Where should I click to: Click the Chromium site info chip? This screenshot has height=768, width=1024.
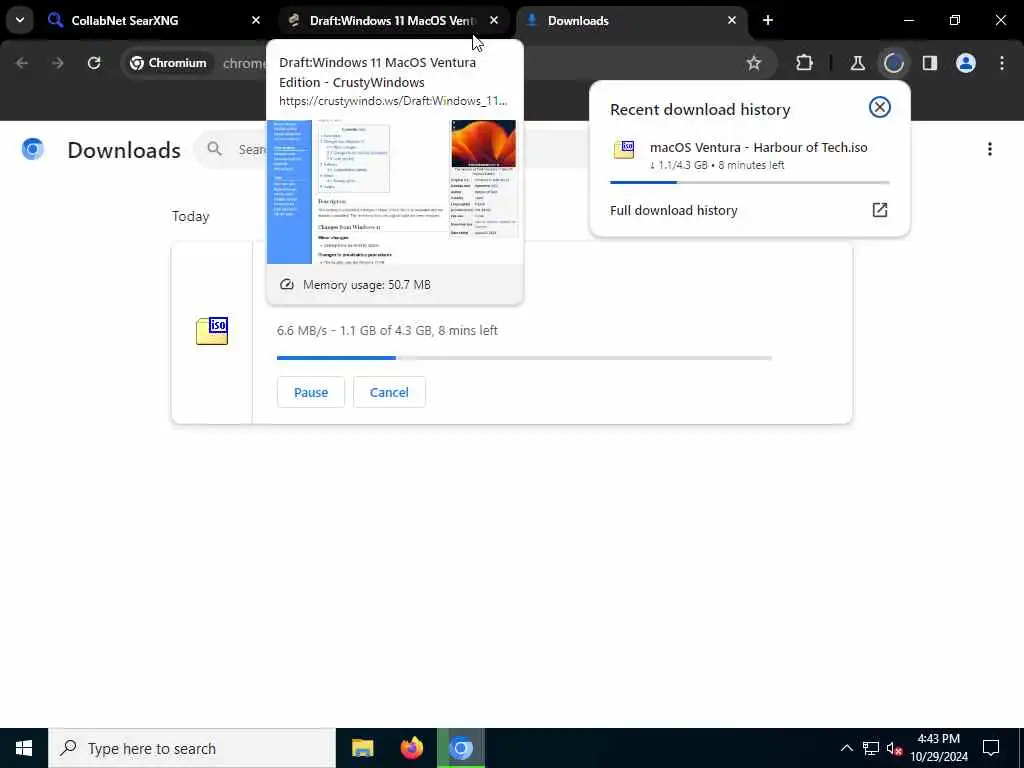tap(168, 63)
